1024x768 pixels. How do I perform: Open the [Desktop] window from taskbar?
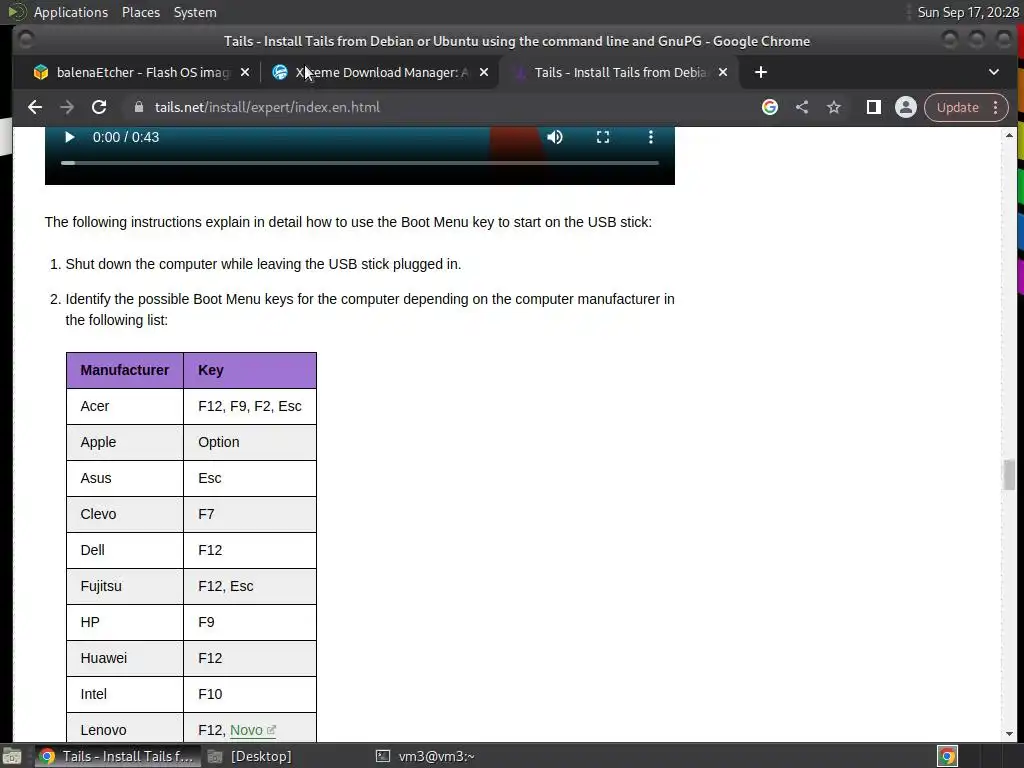pyautogui.click(x=249, y=756)
